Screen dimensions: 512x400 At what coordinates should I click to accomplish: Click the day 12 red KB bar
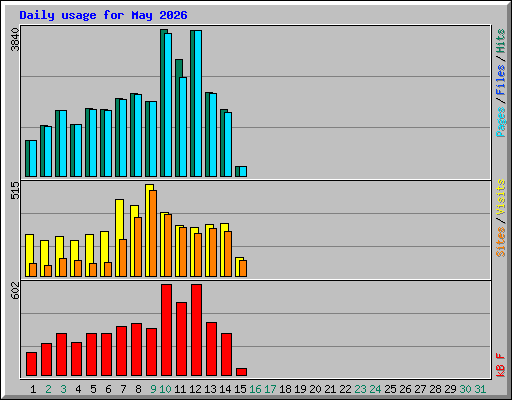pos(196,330)
